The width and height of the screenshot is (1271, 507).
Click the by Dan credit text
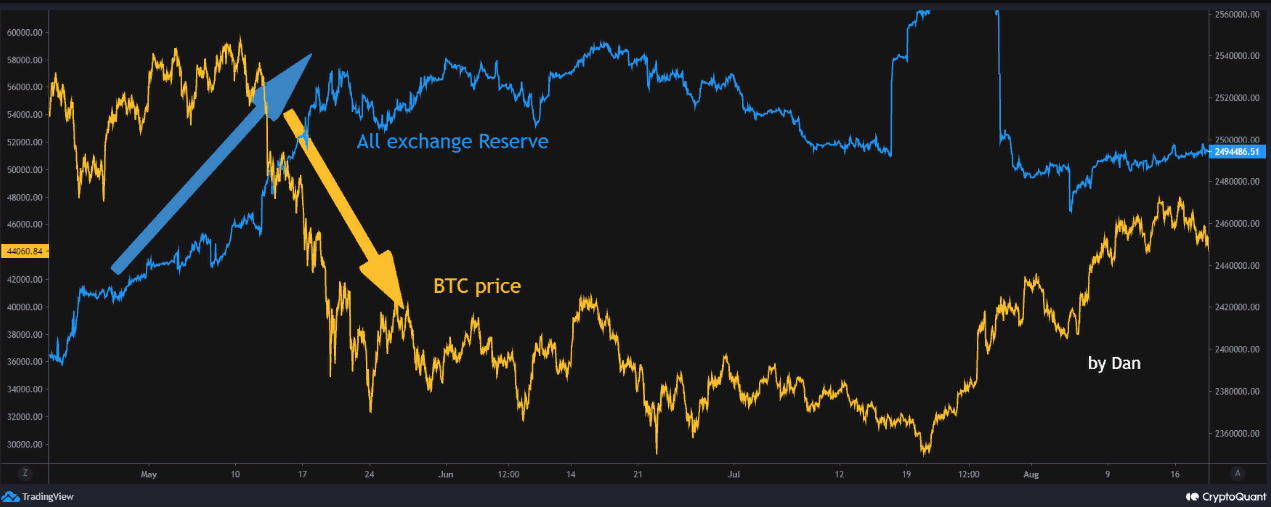pyautogui.click(x=1114, y=363)
